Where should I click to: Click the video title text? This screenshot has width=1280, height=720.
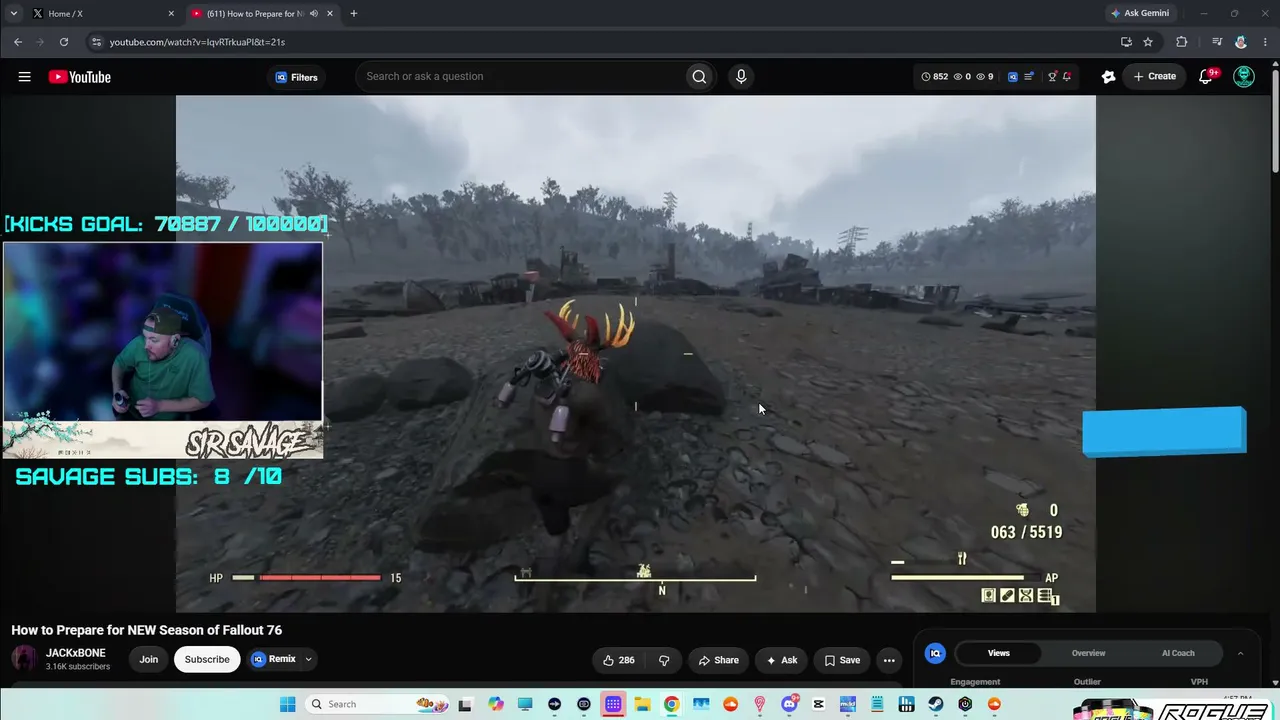click(x=147, y=630)
